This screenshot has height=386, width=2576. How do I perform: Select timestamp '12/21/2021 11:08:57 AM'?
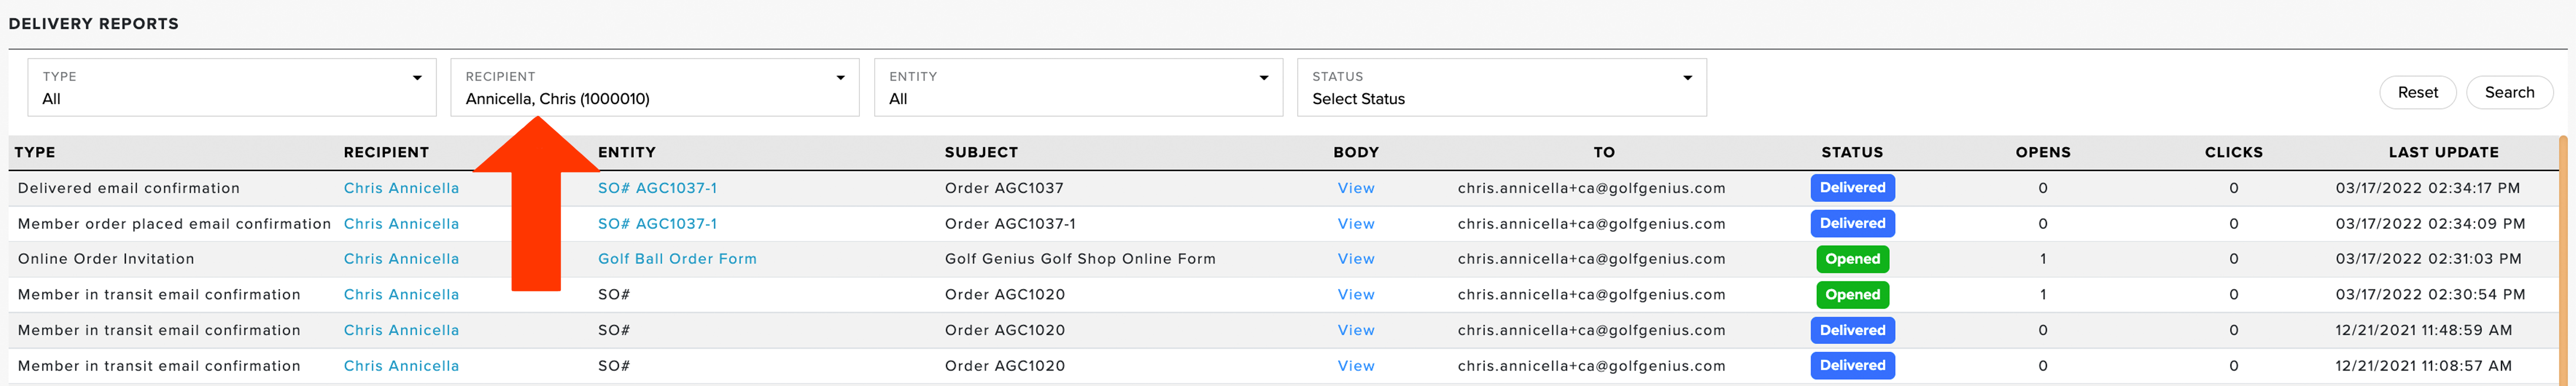pos(2423,366)
